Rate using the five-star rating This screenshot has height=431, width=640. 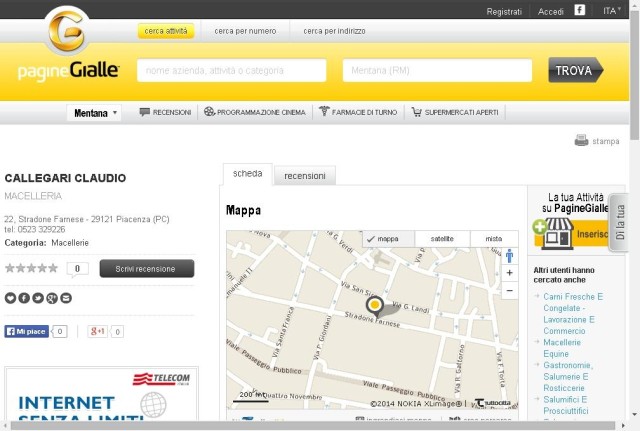(31, 268)
